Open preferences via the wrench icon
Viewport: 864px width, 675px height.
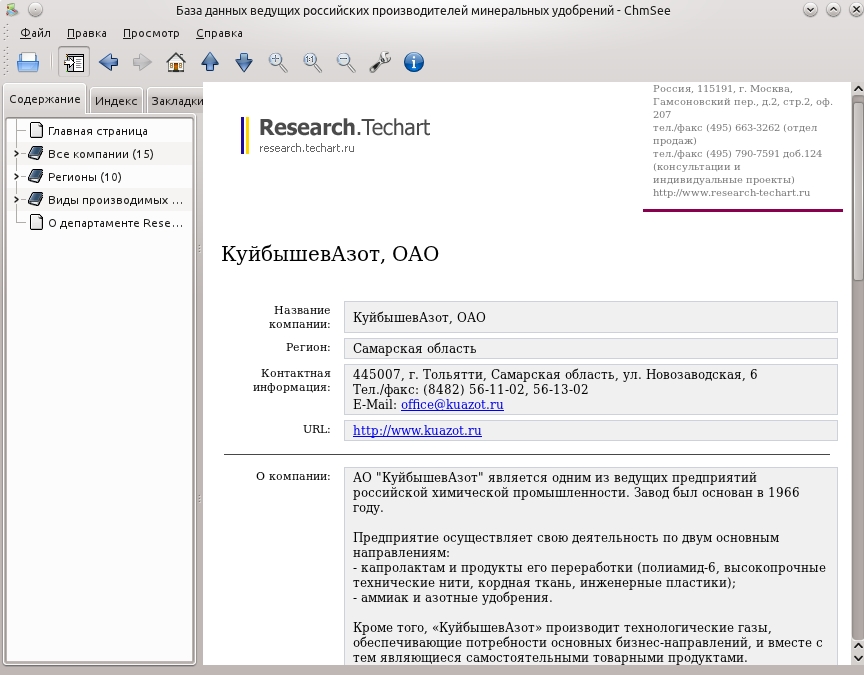click(380, 62)
